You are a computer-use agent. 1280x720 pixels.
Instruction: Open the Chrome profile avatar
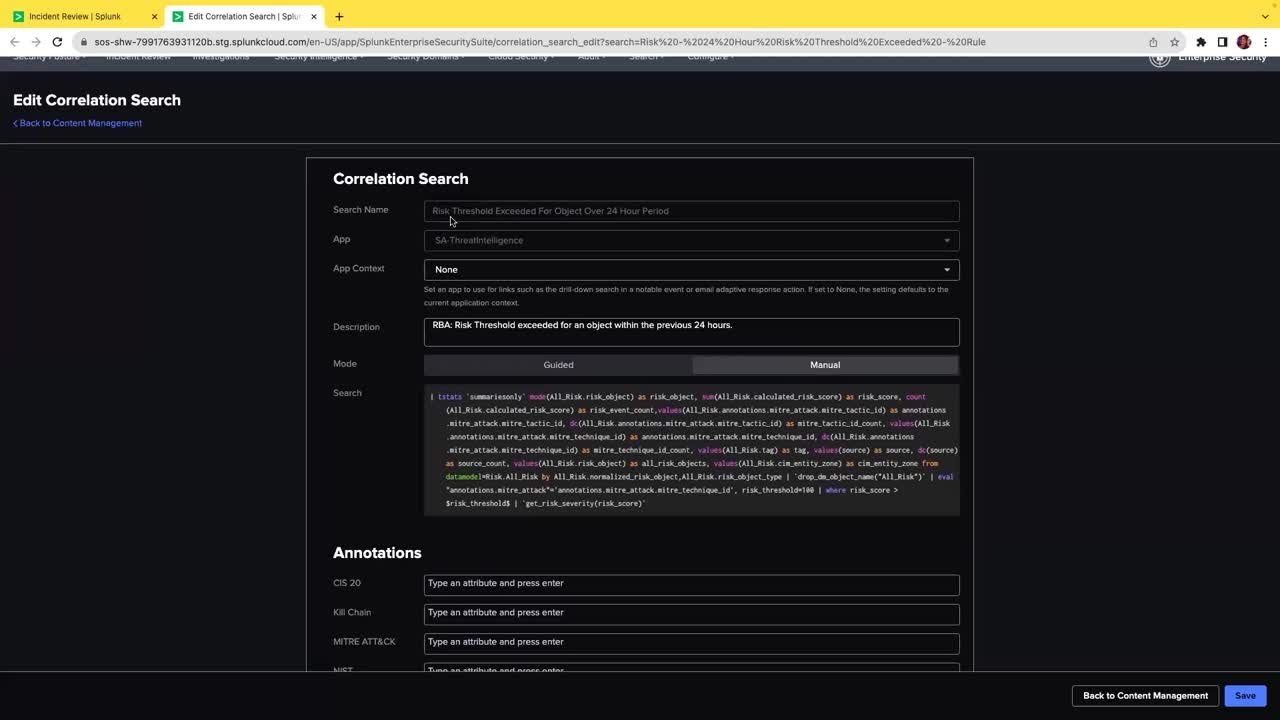1244,42
